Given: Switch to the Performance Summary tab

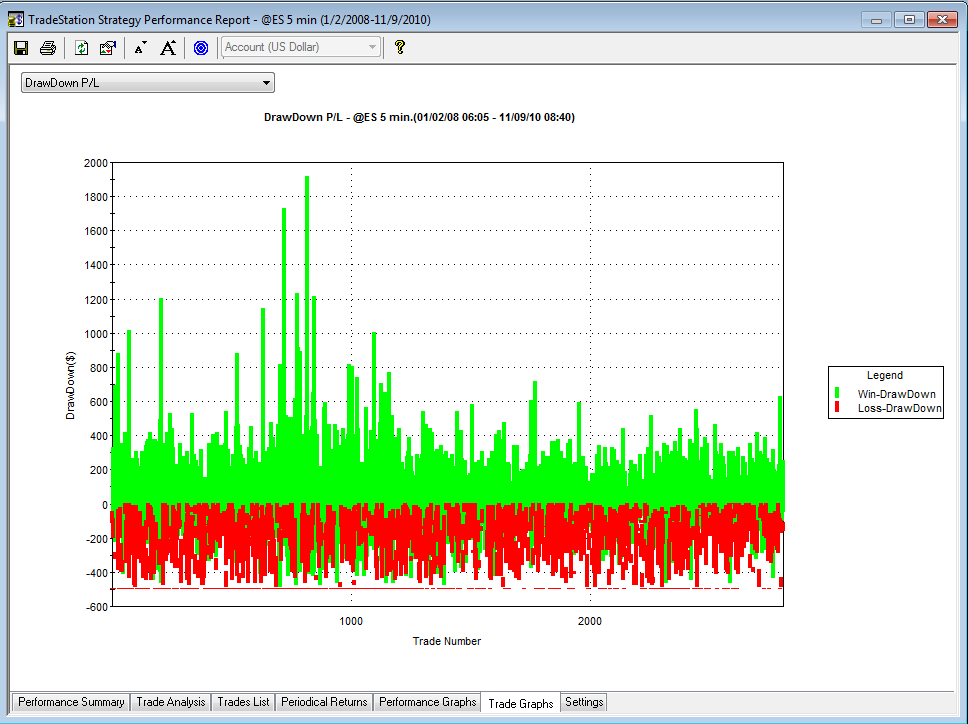Looking at the screenshot, I should point(71,702).
